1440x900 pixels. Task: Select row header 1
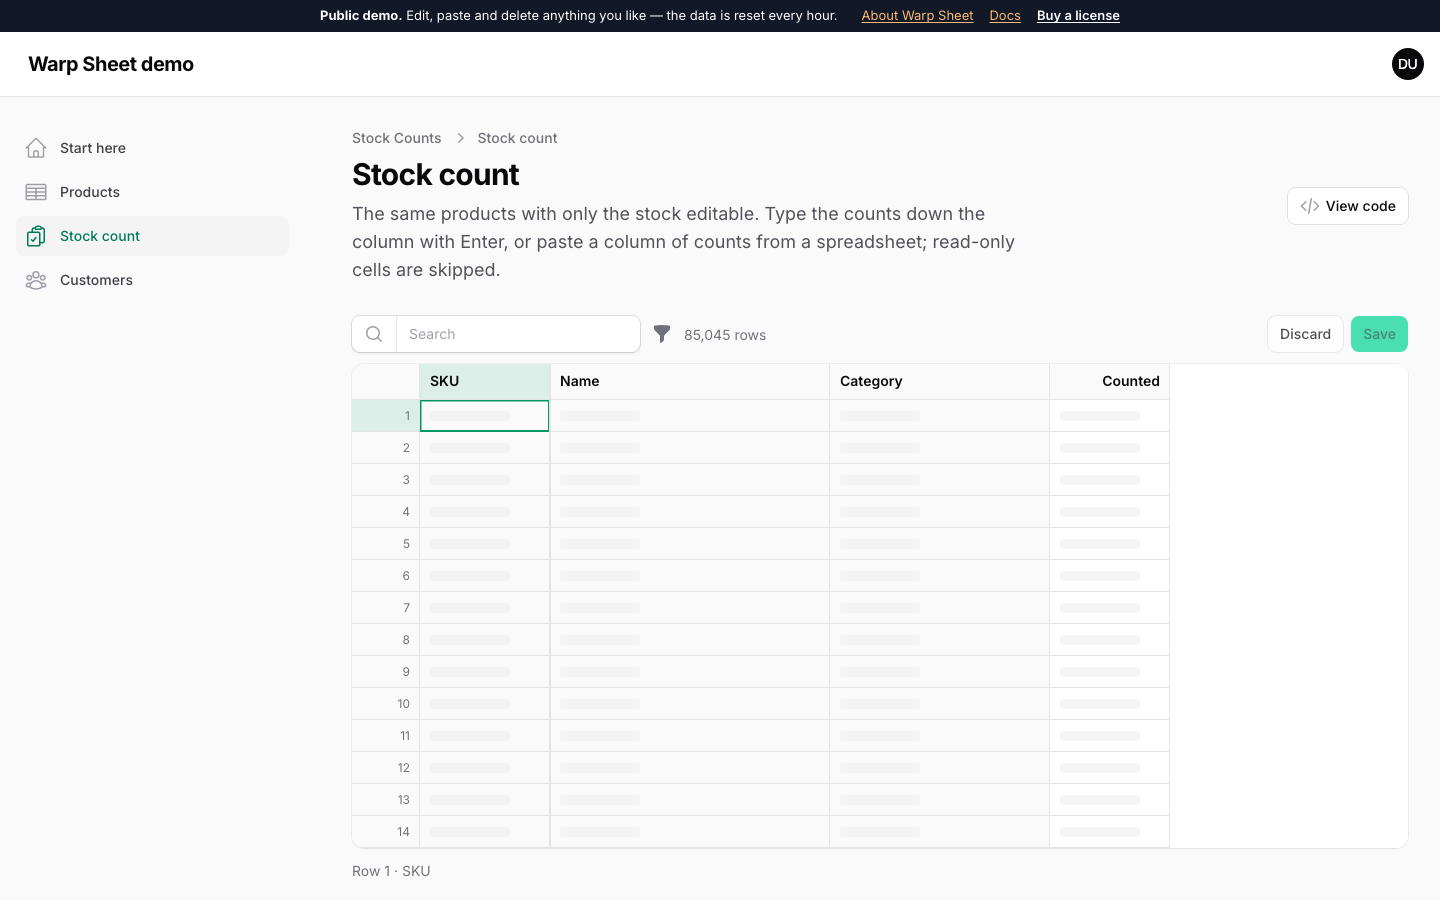pyautogui.click(x=386, y=416)
